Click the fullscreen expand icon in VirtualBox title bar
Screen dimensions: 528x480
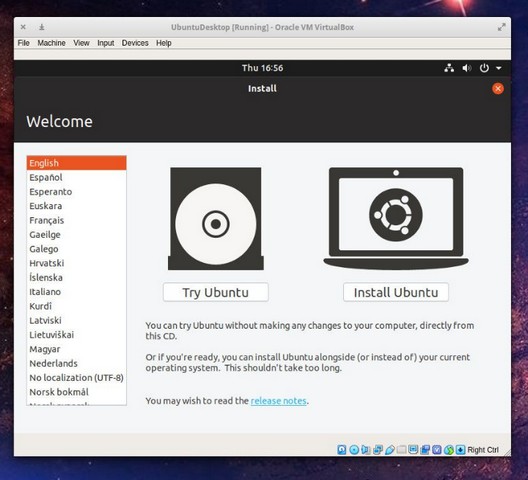pyautogui.click(x=502, y=27)
